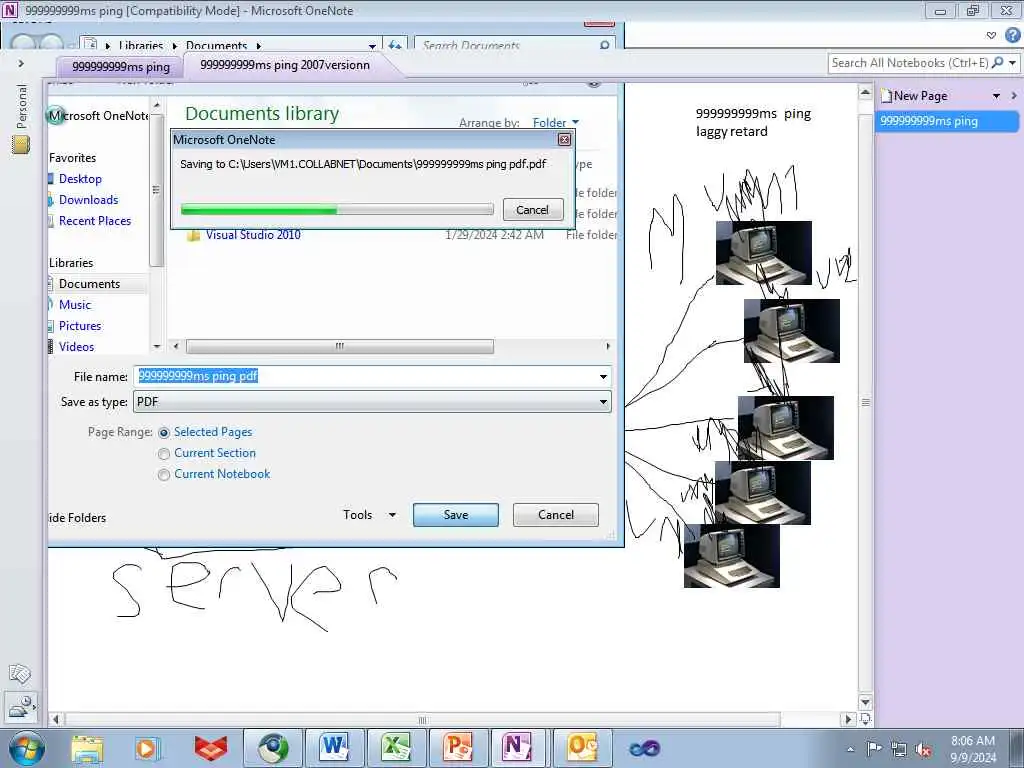The image size is (1024, 768).
Task: Click Cancel in the Save As dialog
Action: click(x=556, y=515)
